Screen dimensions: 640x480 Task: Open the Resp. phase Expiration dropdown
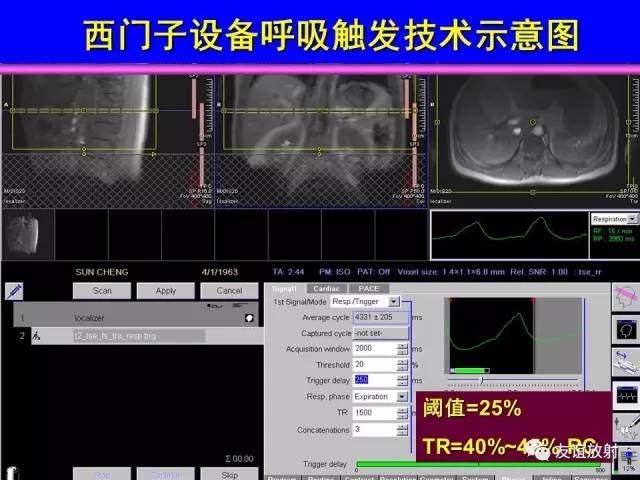click(402, 397)
